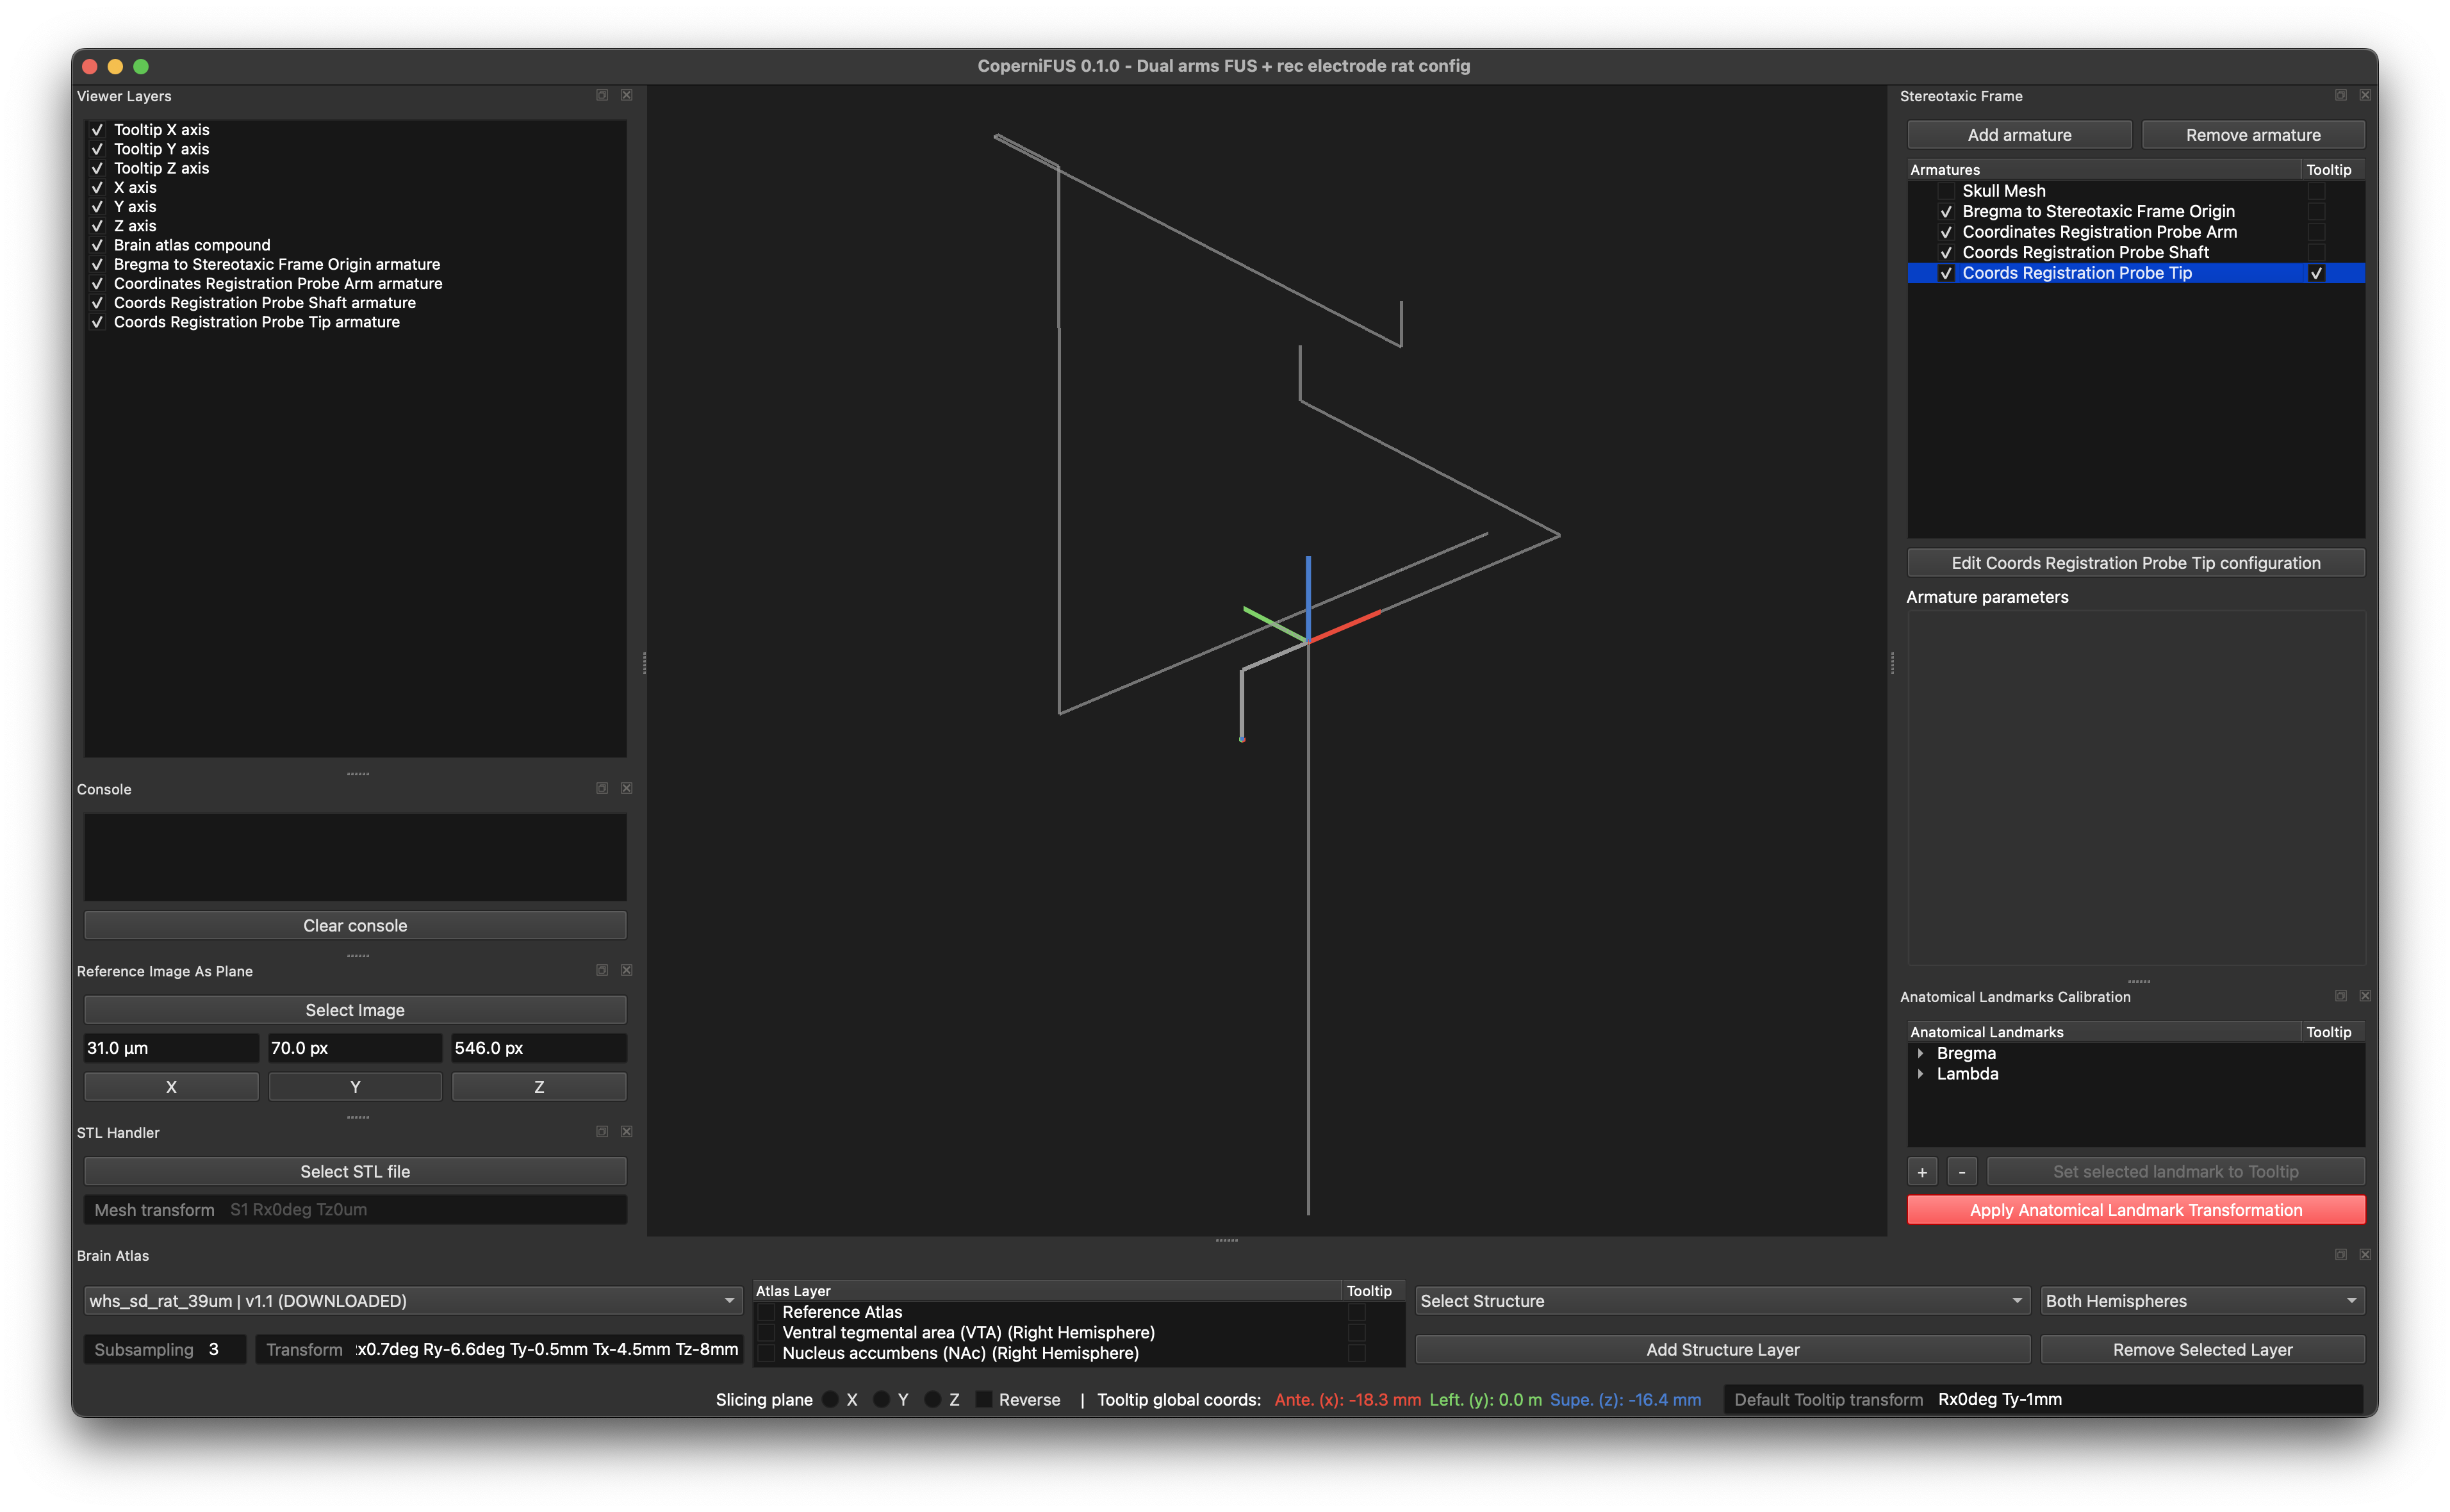Toggle Tooltip X axis layer visibility
The height and width of the screenshot is (1512, 2450).
point(97,130)
